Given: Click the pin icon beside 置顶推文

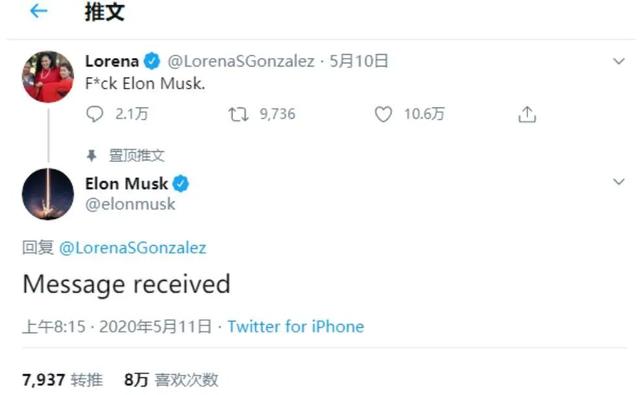Looking at the screenshot, I should pyautogui.click(x=91, y=155).
